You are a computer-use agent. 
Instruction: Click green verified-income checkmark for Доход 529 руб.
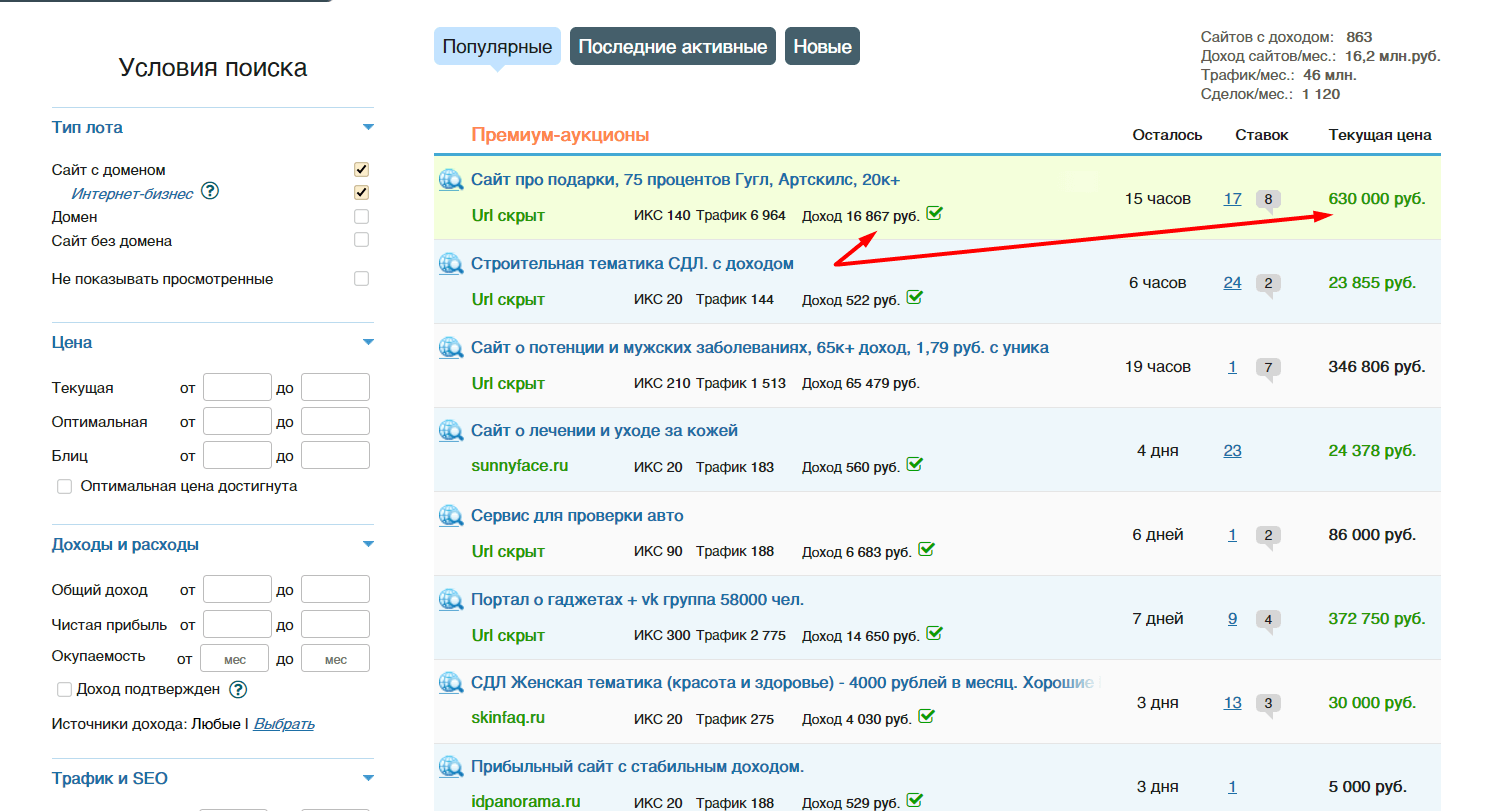pos(914,800)
